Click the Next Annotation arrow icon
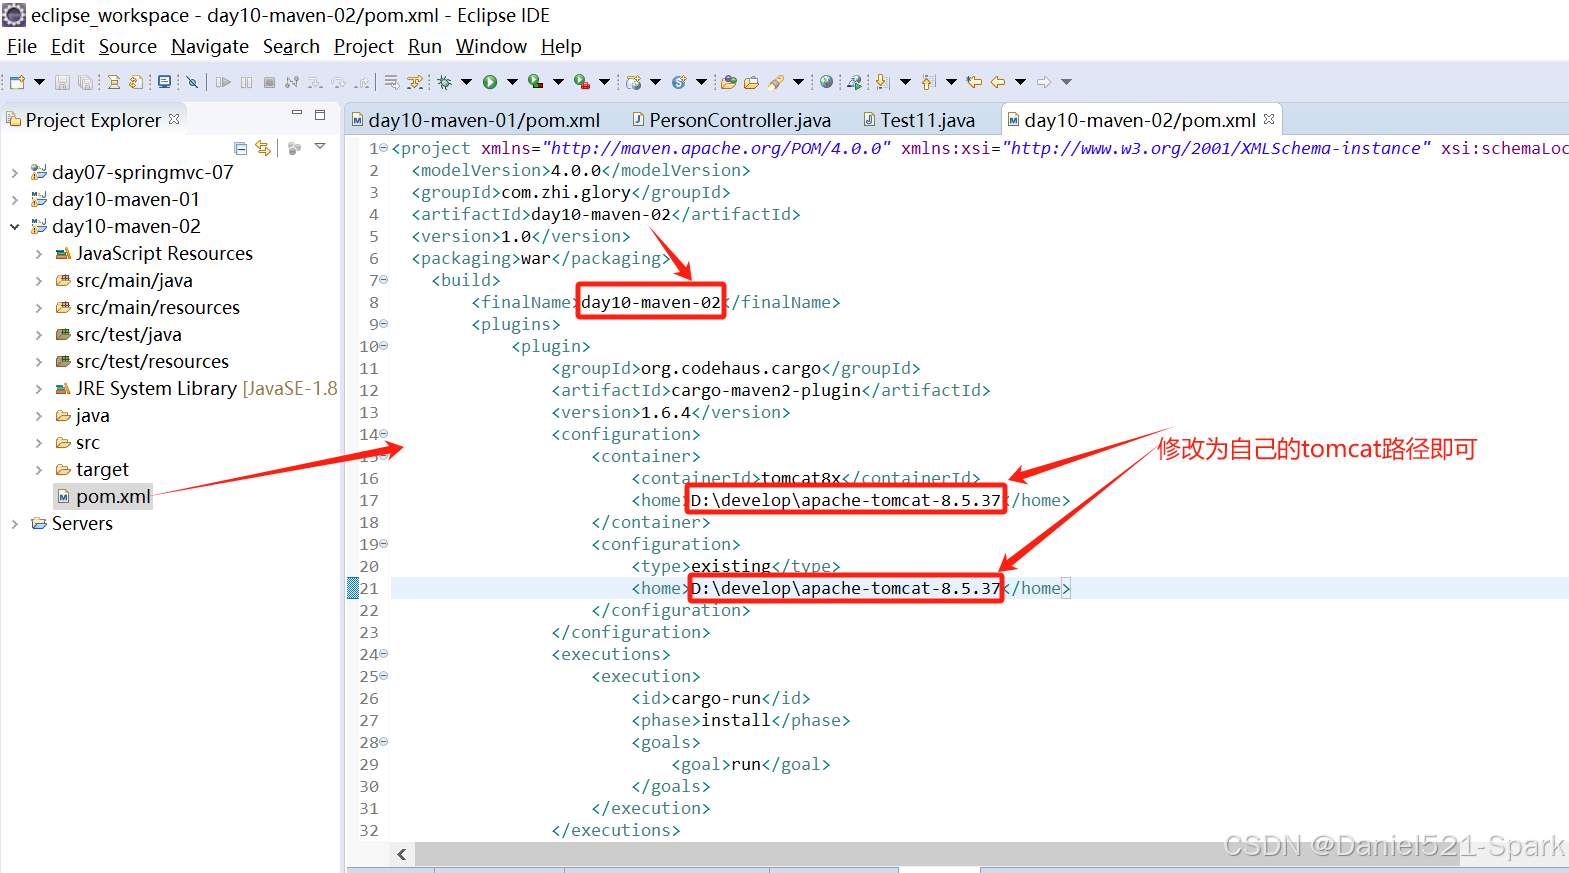The image size is (1569, 873). point(882,82)
